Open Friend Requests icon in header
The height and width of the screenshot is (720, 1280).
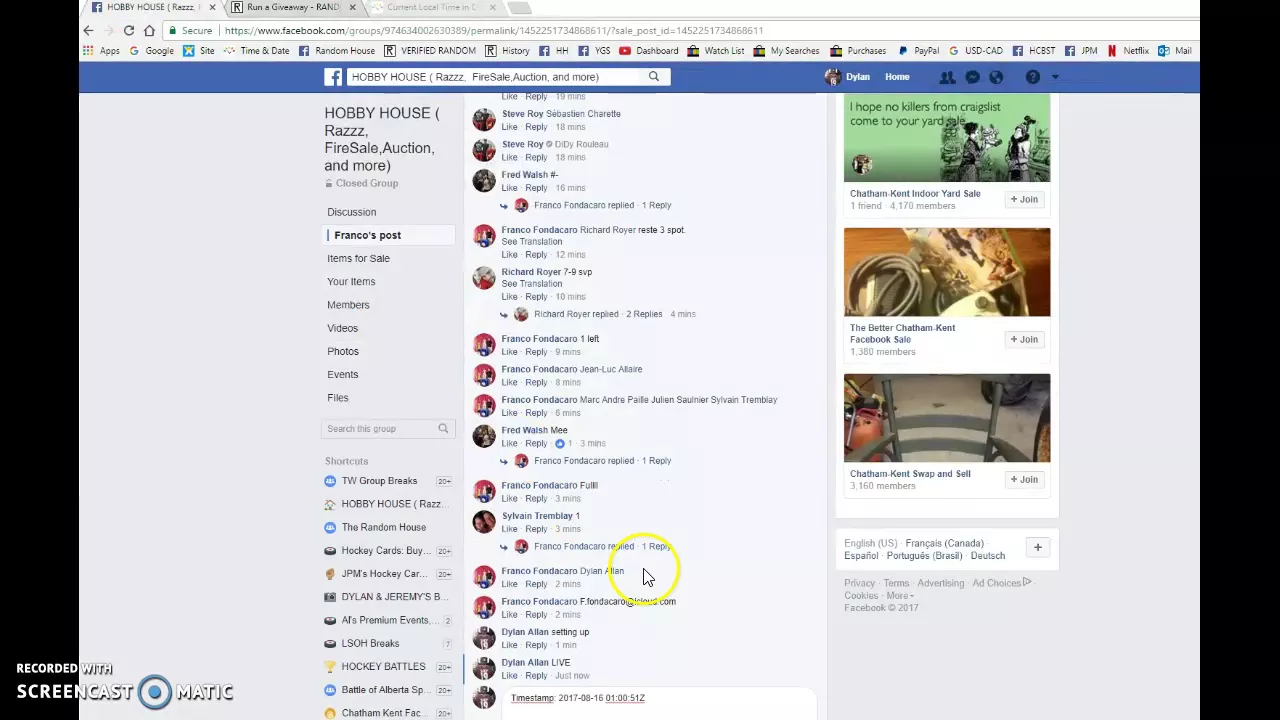[947, 77]
